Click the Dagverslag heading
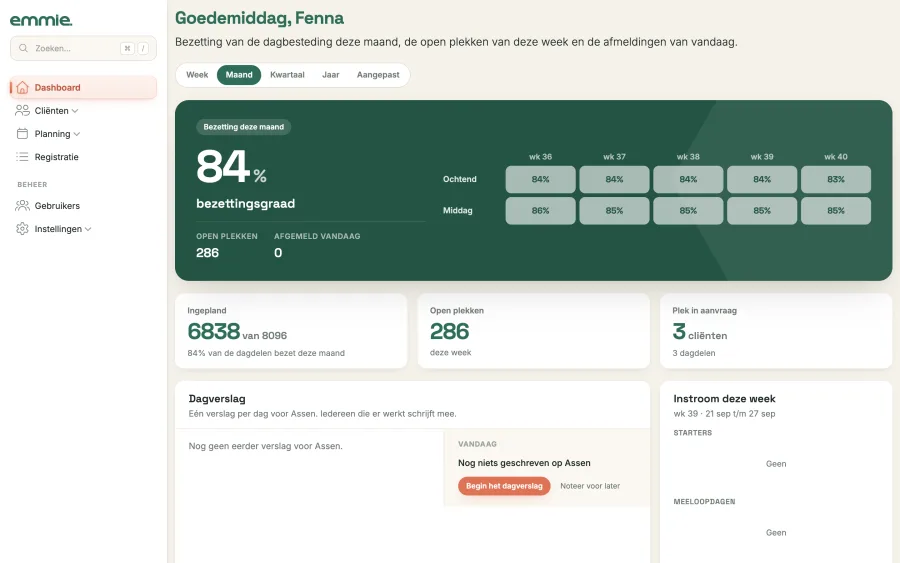 (x=217, y=398)
